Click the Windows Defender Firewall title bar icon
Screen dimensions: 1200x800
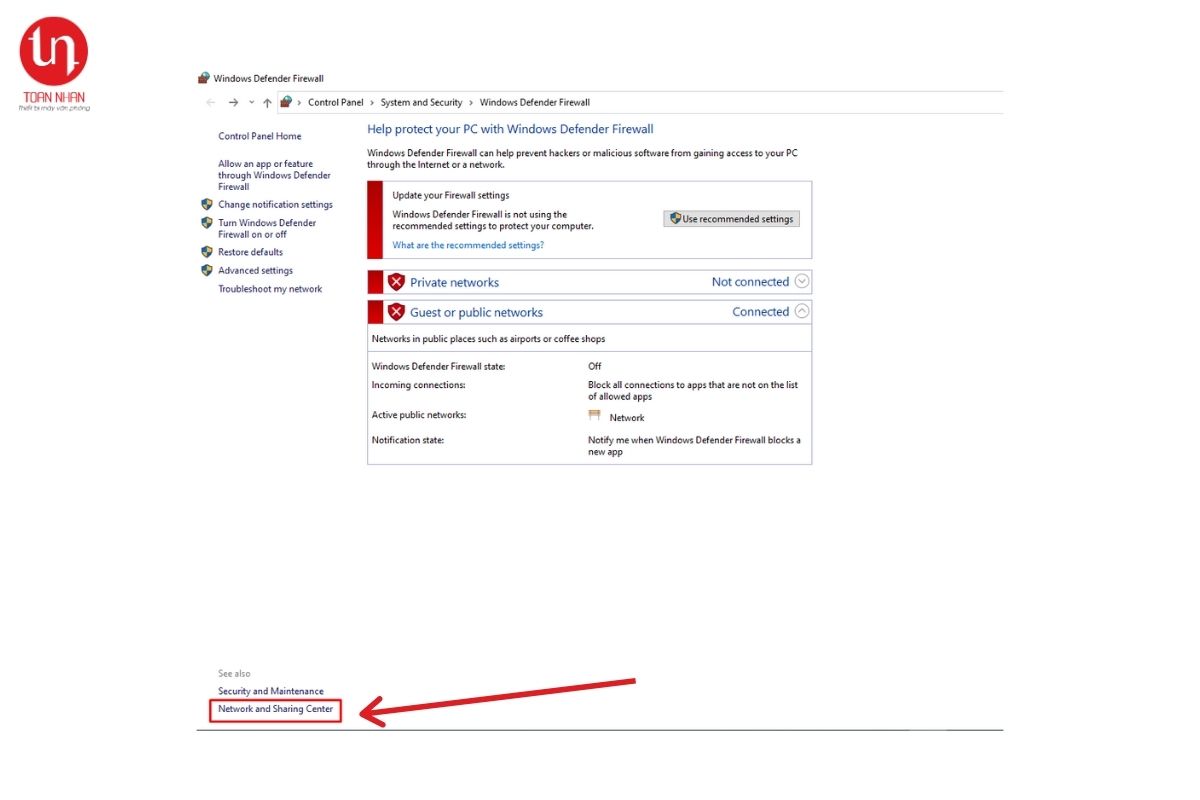point(204,78)
